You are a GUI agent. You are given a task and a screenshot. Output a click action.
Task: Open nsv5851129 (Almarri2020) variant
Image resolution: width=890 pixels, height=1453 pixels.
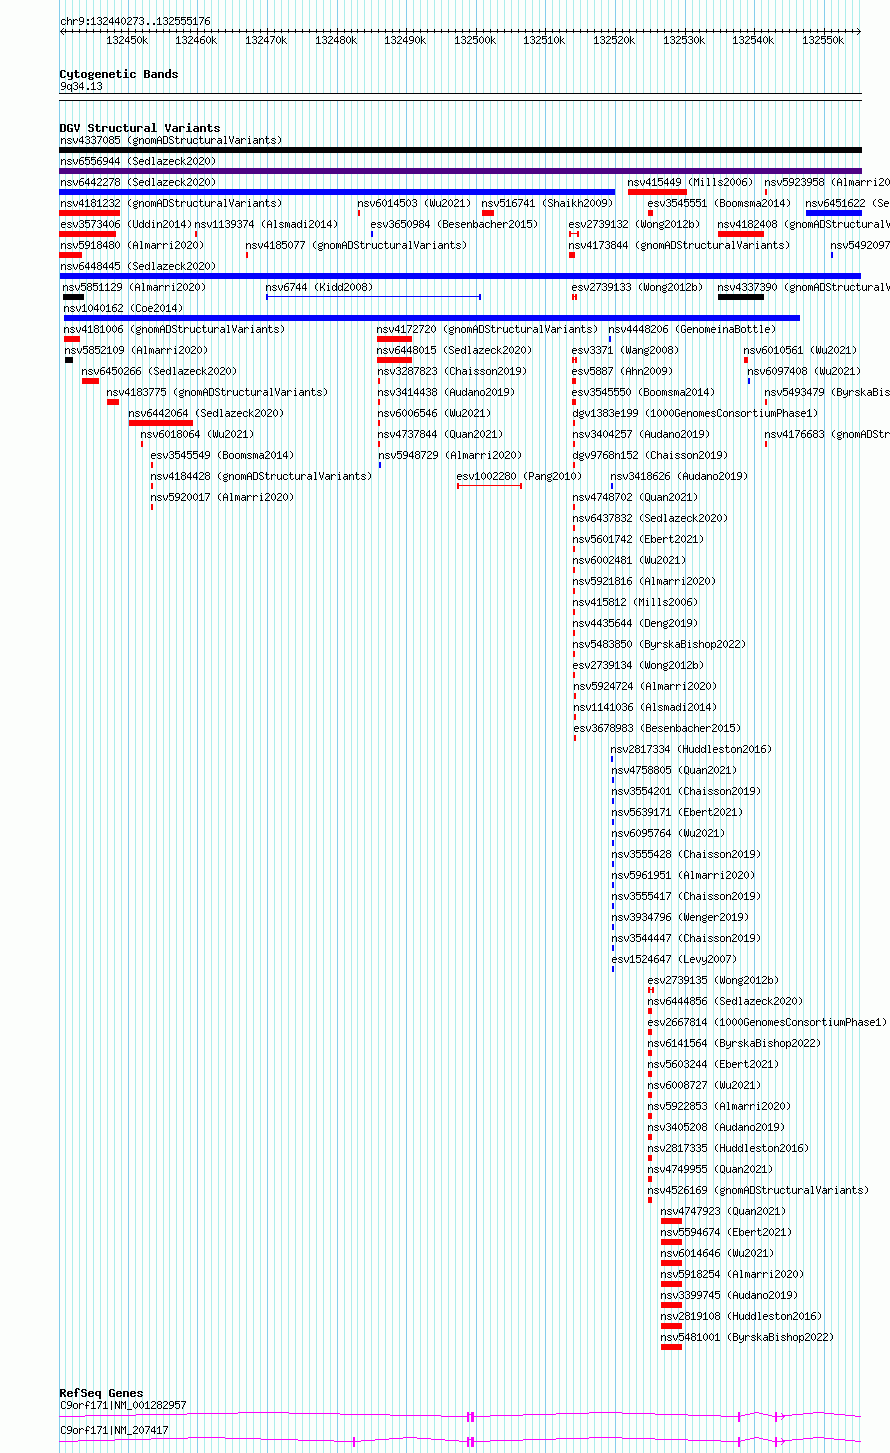[134, 287]
